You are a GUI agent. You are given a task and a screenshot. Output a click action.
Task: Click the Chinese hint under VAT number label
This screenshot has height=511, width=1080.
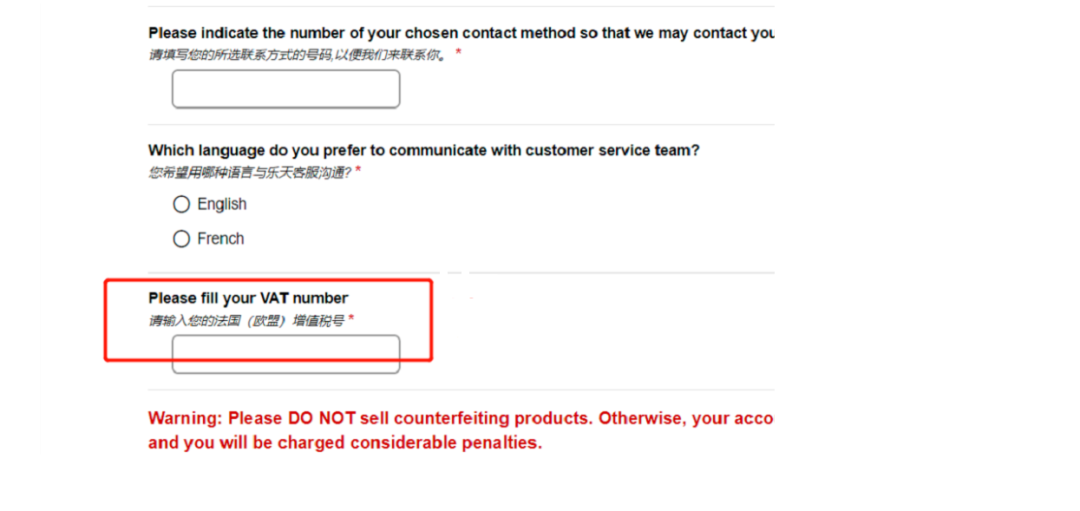(246, 321)
